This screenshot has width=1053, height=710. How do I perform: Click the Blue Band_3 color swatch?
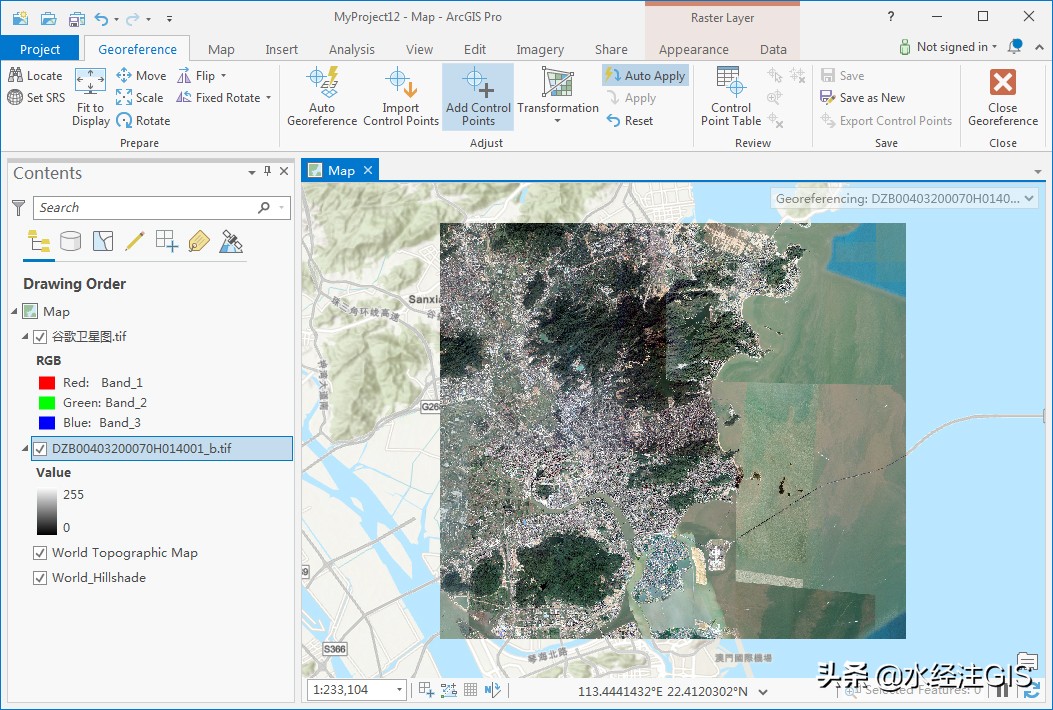pos(46,423)
